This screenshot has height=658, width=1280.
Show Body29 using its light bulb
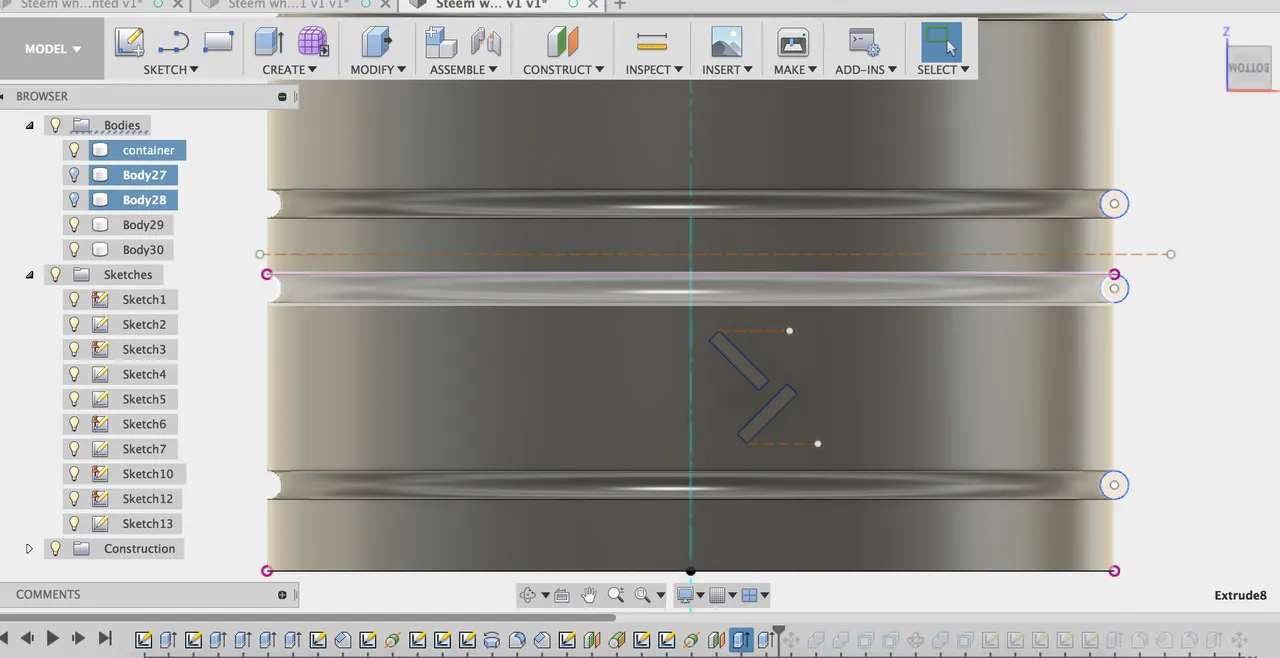[x=74, y=225]
